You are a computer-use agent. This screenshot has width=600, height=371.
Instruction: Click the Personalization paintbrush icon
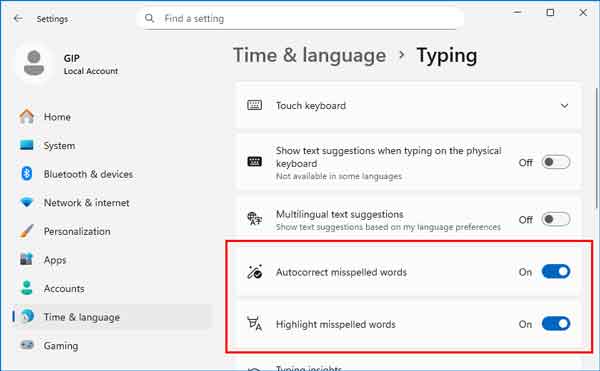[x=27, y=231]
